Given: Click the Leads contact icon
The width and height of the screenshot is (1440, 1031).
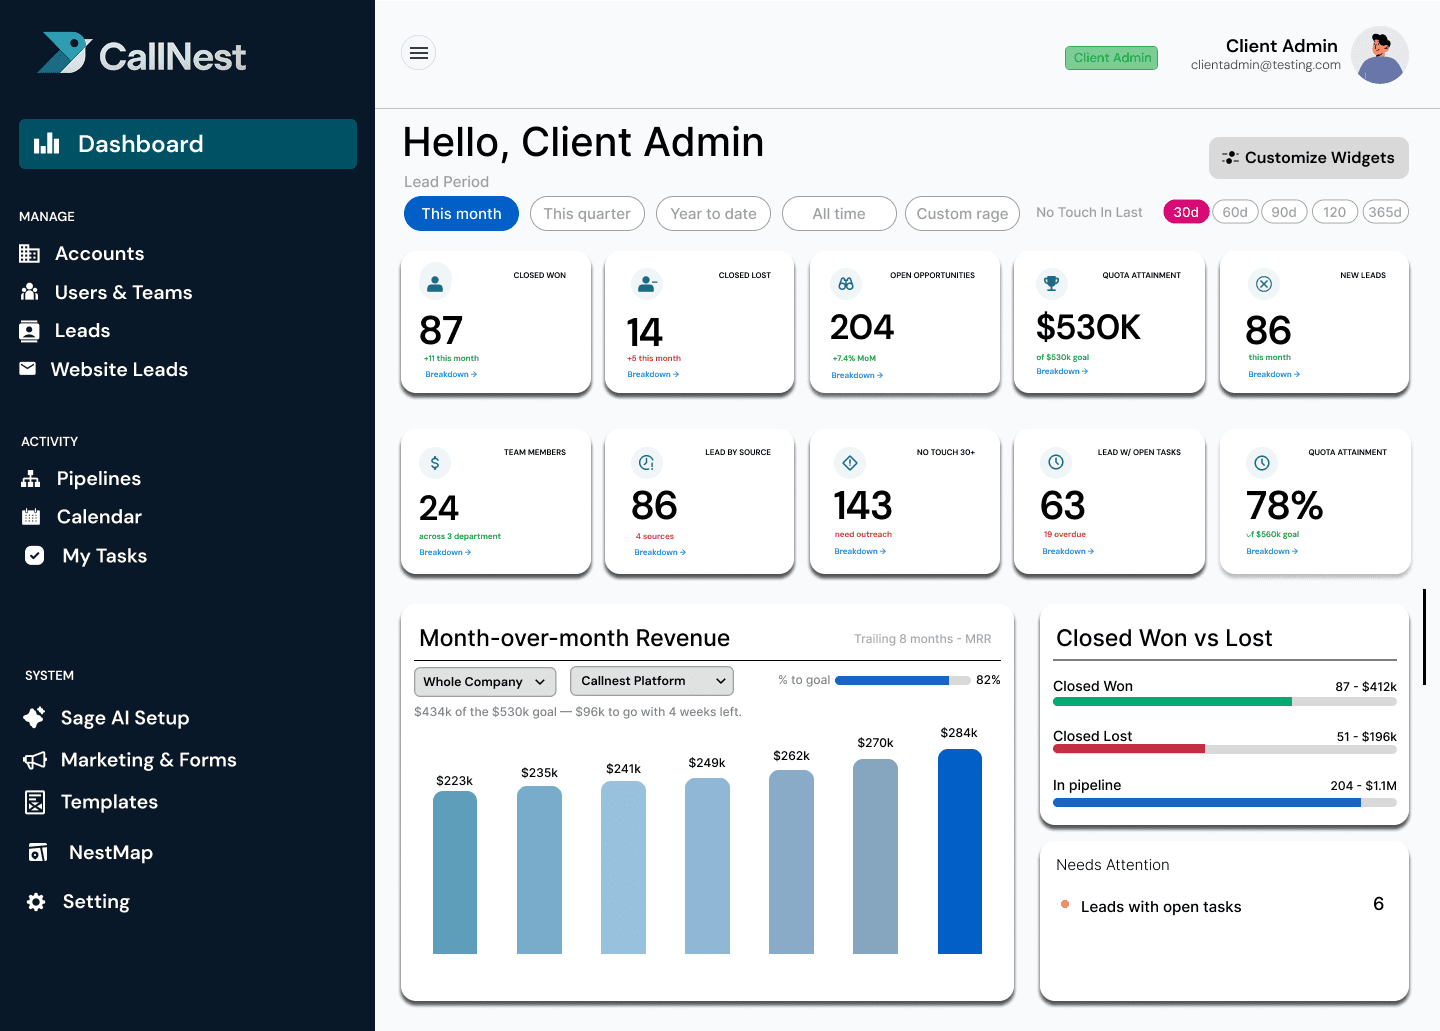Looking at the screenshot, I should (x=30, y=331).
